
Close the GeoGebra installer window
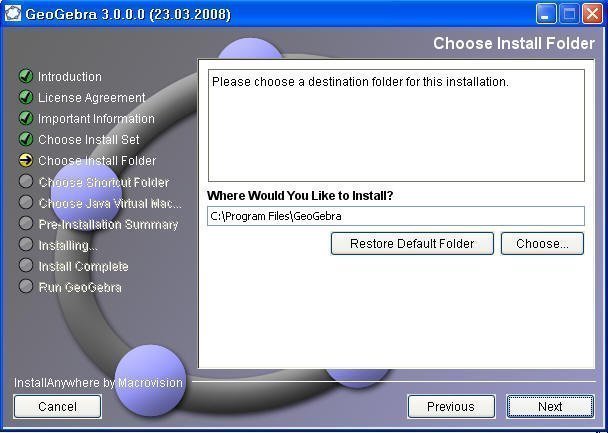coord(592,14)
